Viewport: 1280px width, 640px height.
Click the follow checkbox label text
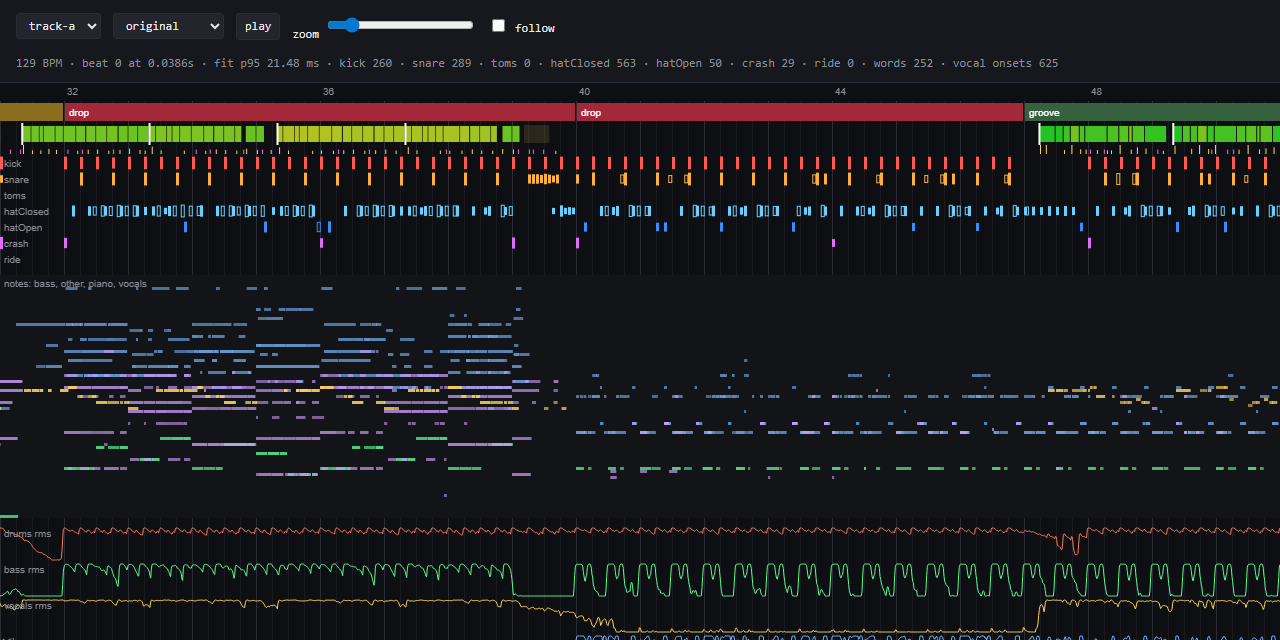(x=535, y=28)
